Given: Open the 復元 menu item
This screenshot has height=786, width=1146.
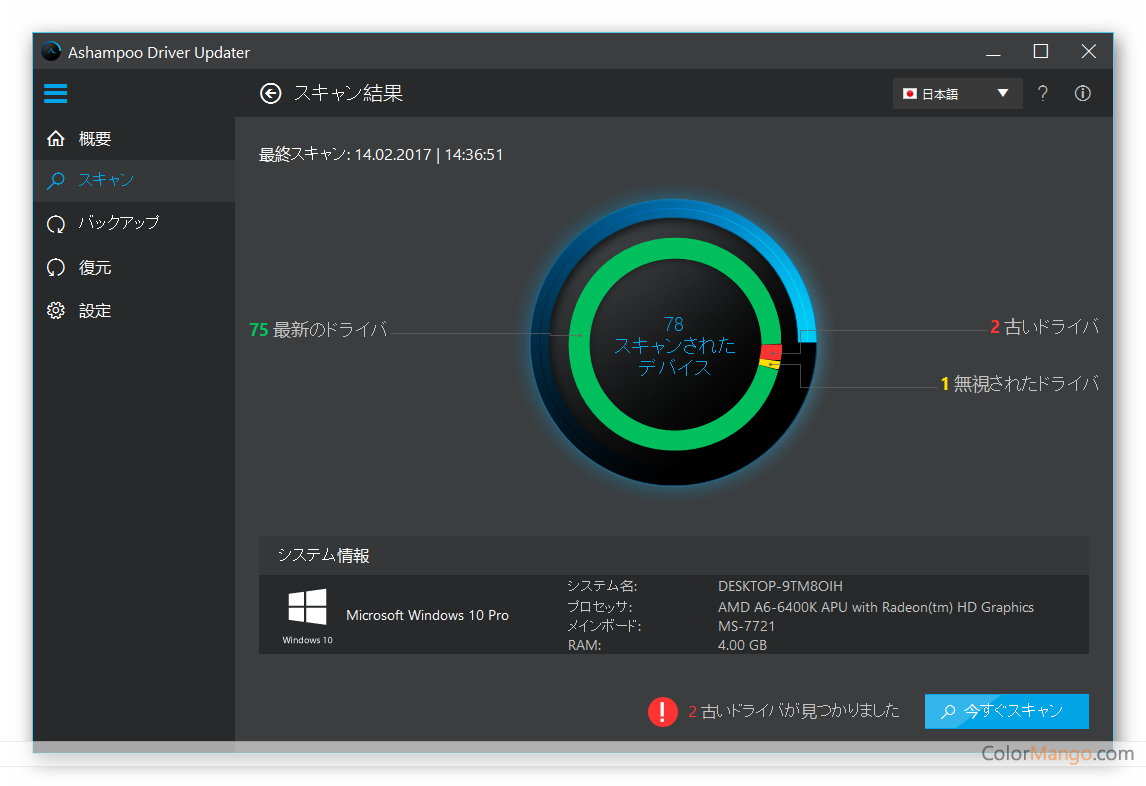Looking at the screenshot, I should coord(95,268).
